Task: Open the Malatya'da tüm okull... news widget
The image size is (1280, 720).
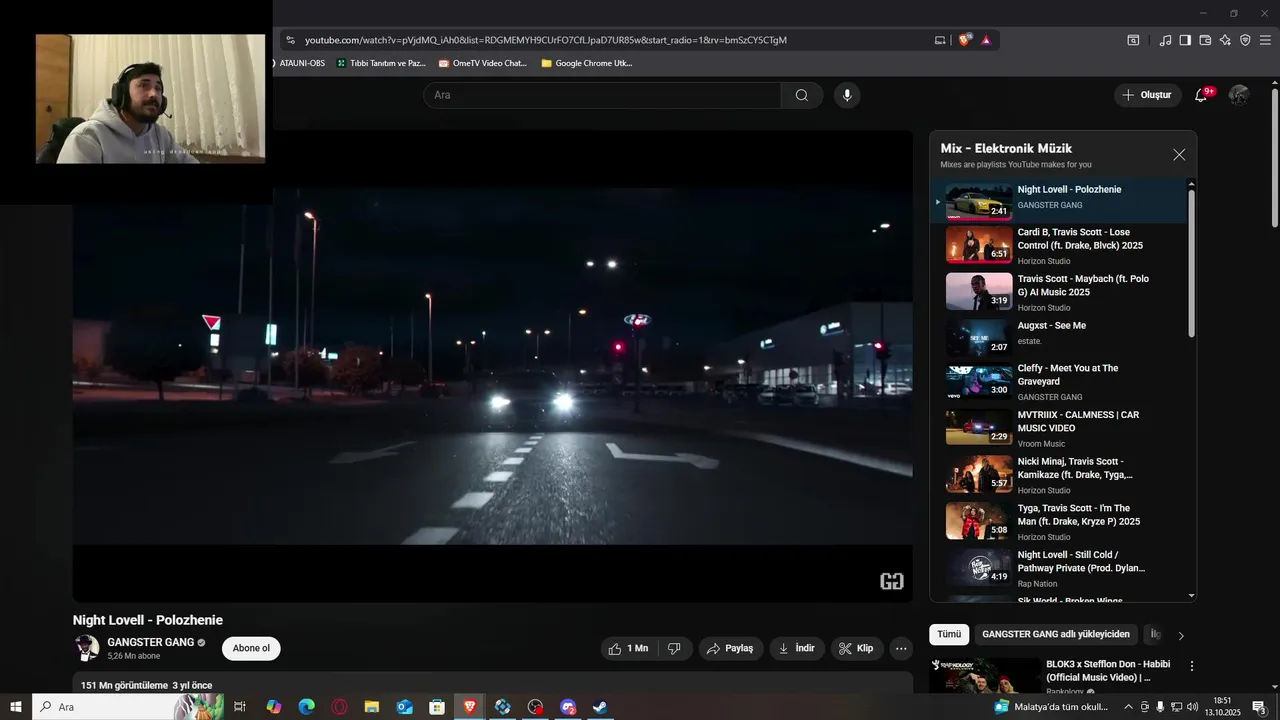Action: click(x=1051, y=707)
